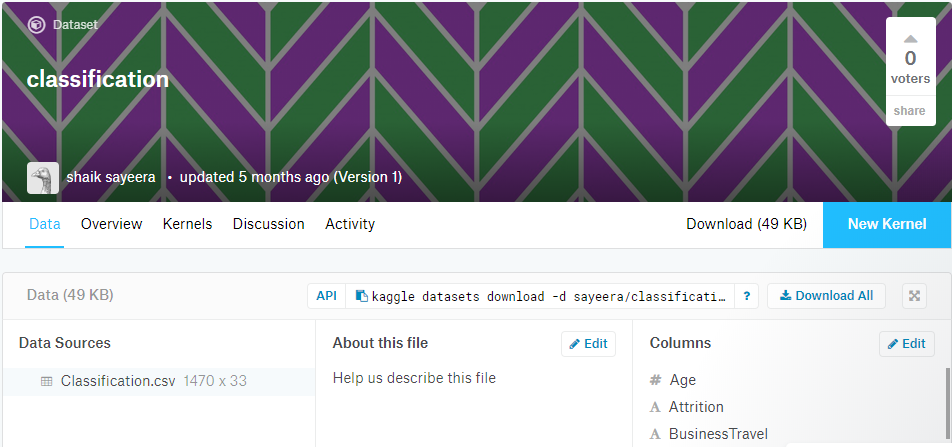Click the Download All button
Image resolution: width=952 pixels, height=447 pixels.
click(826, 296)
